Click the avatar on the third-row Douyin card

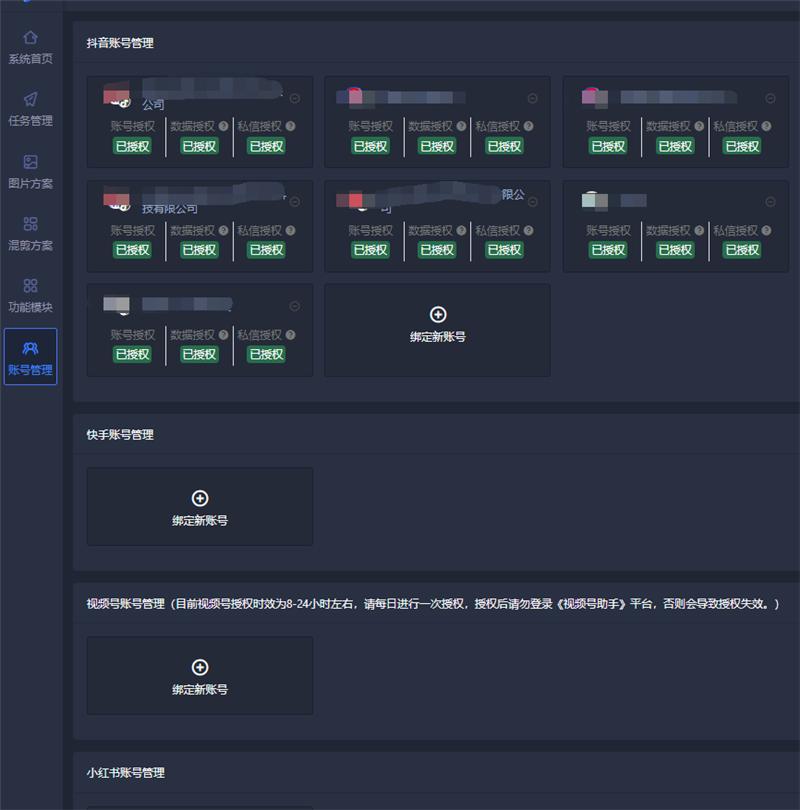[117, 305]
